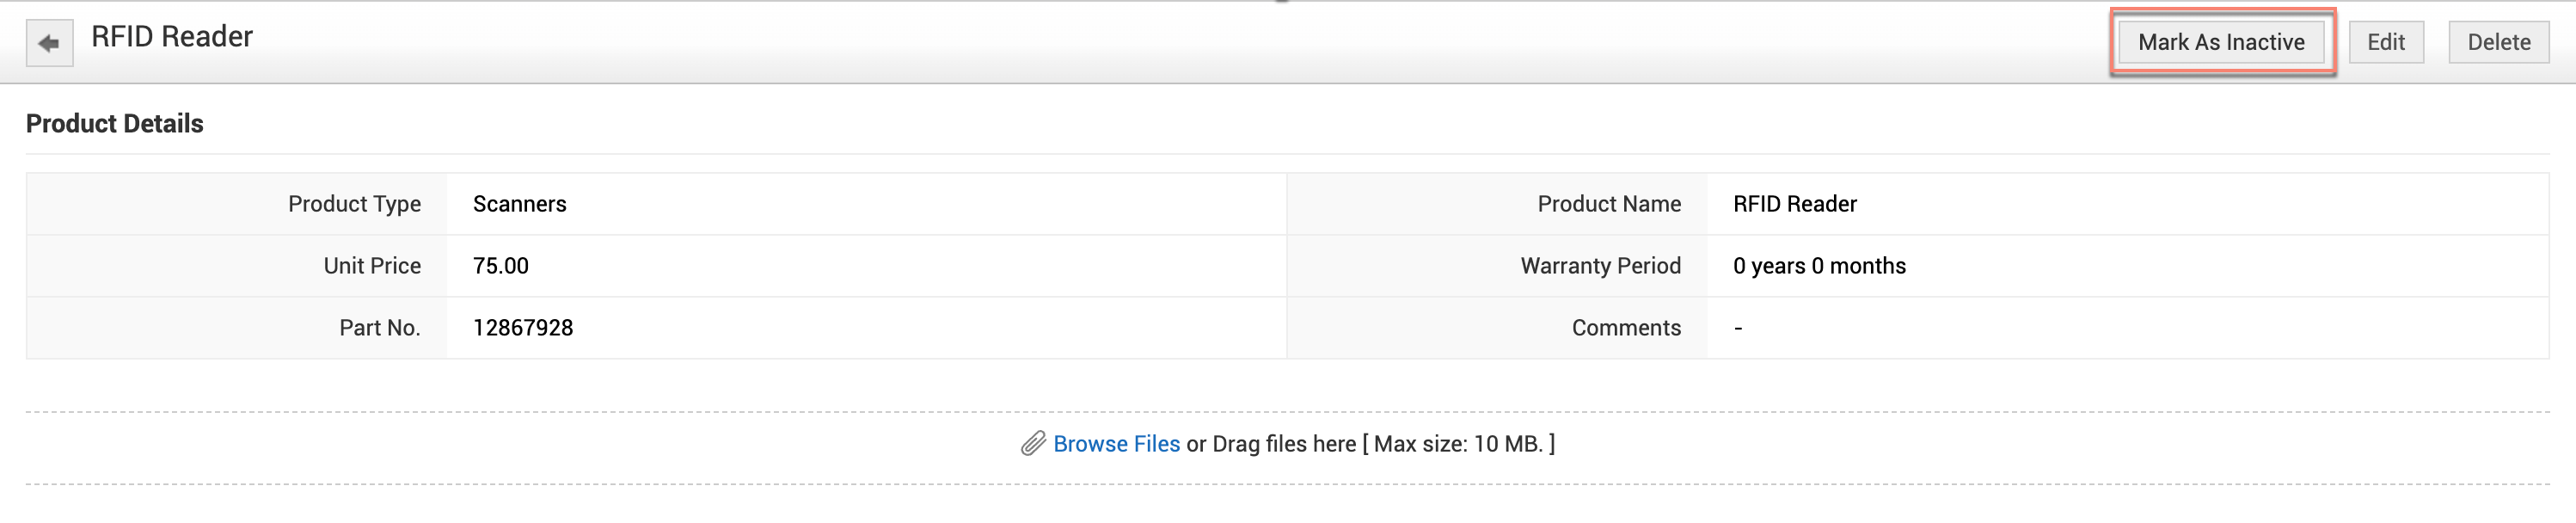Hit the Delete button
The width and height of the screenshot is (2576, 523).
(x=2498, y=42)
